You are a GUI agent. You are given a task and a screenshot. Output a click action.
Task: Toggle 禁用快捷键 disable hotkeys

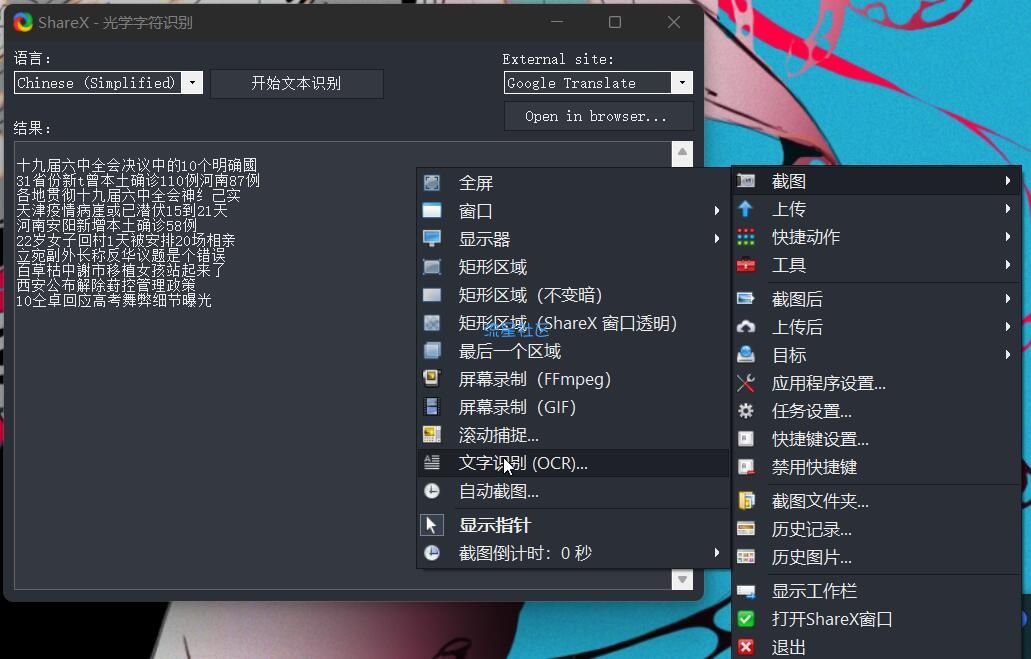(876, 467)
